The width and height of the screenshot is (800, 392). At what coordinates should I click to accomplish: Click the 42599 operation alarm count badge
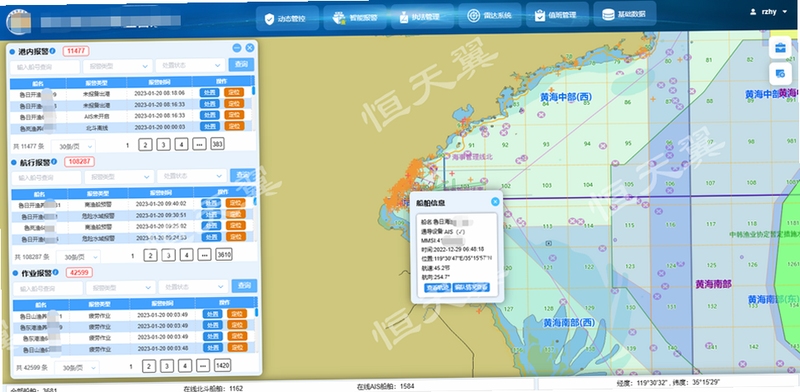point(79,273)
